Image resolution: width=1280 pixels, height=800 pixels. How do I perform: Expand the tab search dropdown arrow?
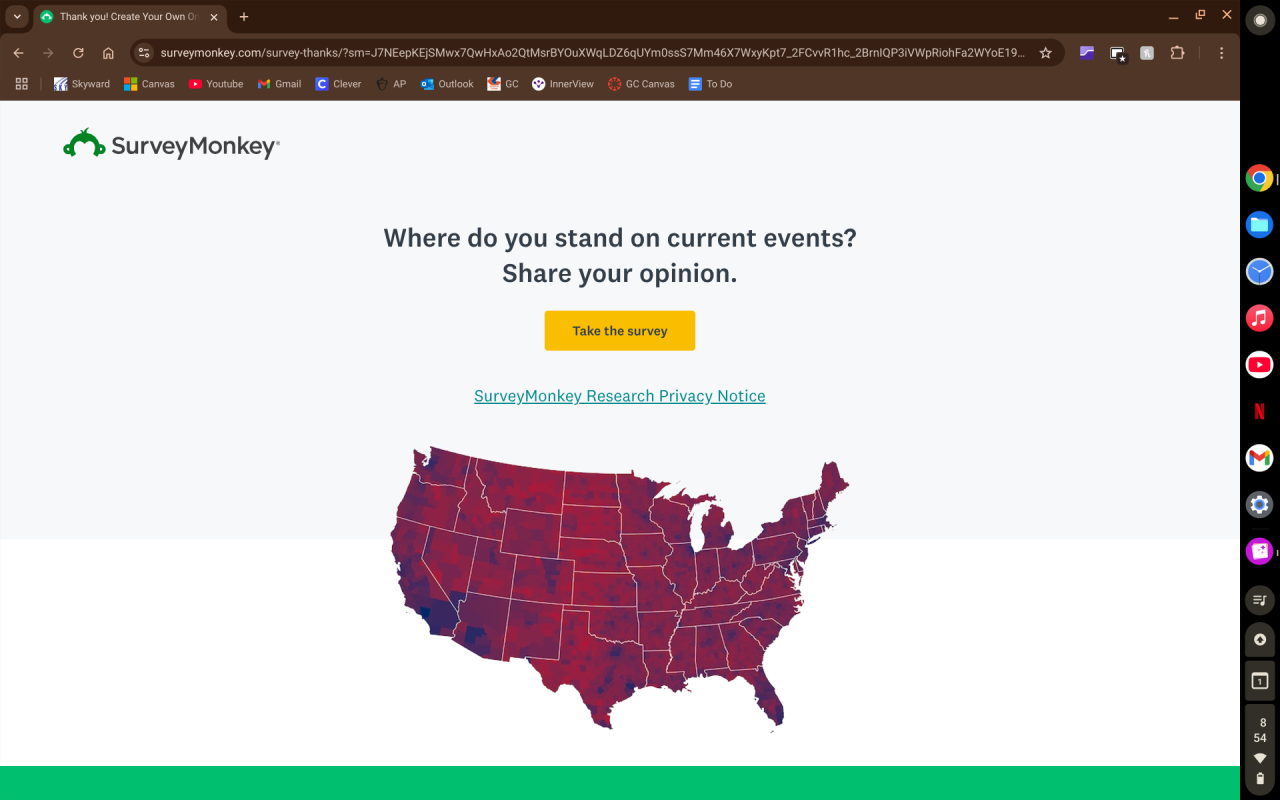(17, 17)
